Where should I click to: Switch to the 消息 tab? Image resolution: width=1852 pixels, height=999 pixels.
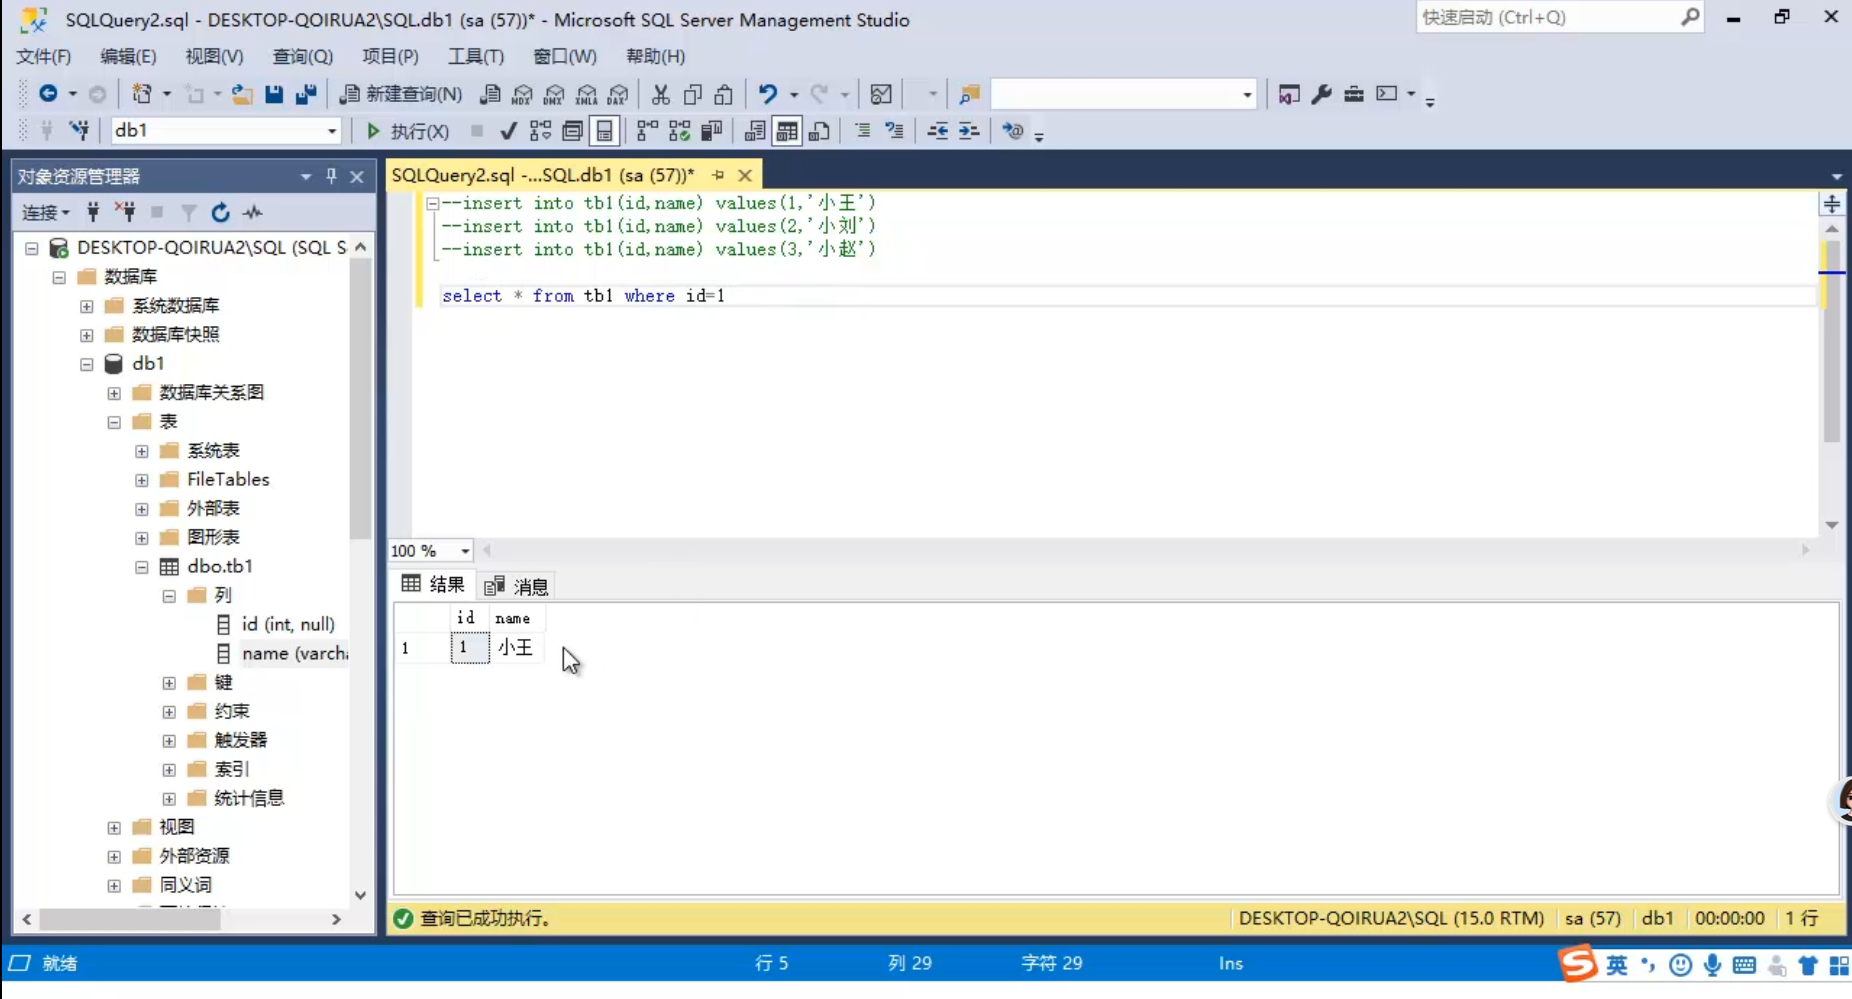coord(517,586)
